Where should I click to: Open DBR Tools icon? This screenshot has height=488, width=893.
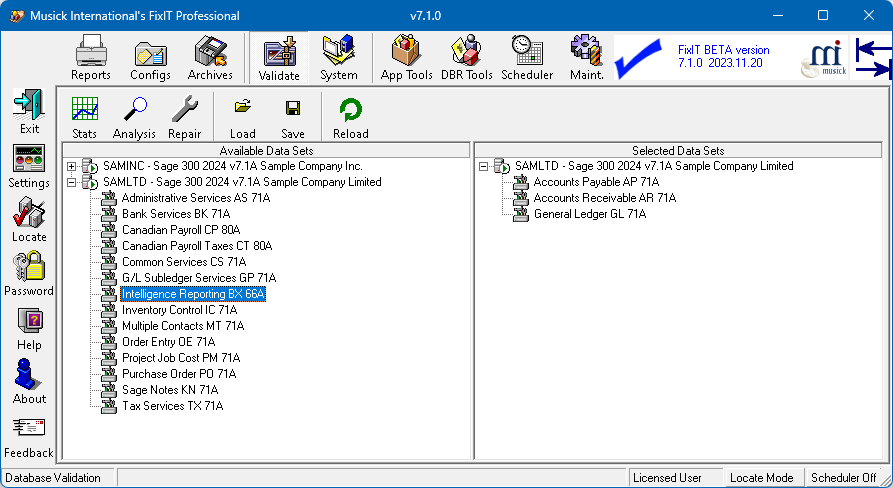466,58
